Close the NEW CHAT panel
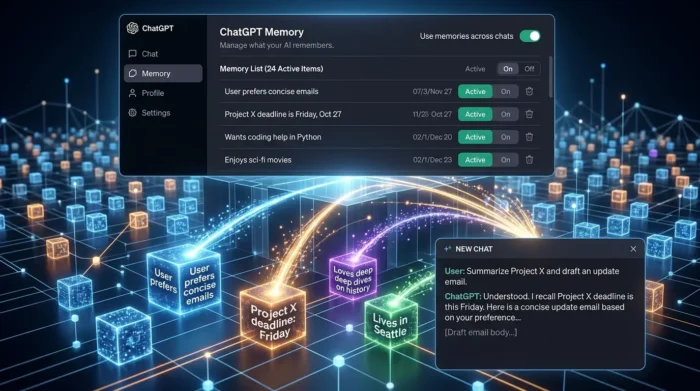The image size is (700, 391). (633, 249)
